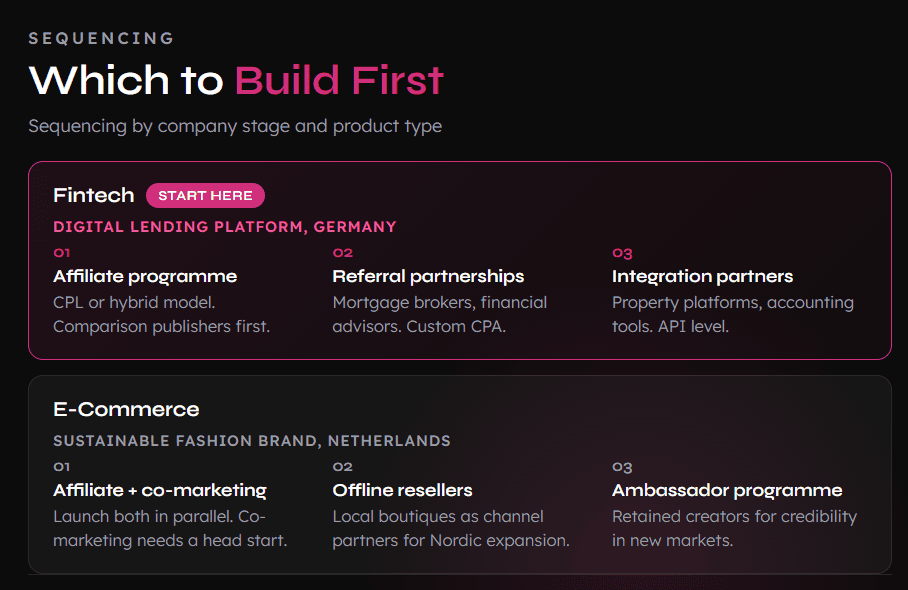The image size is (908, 590).
Task: Click the Digital Lending Platform, Germany subtitle
Action: coord(225,226)
